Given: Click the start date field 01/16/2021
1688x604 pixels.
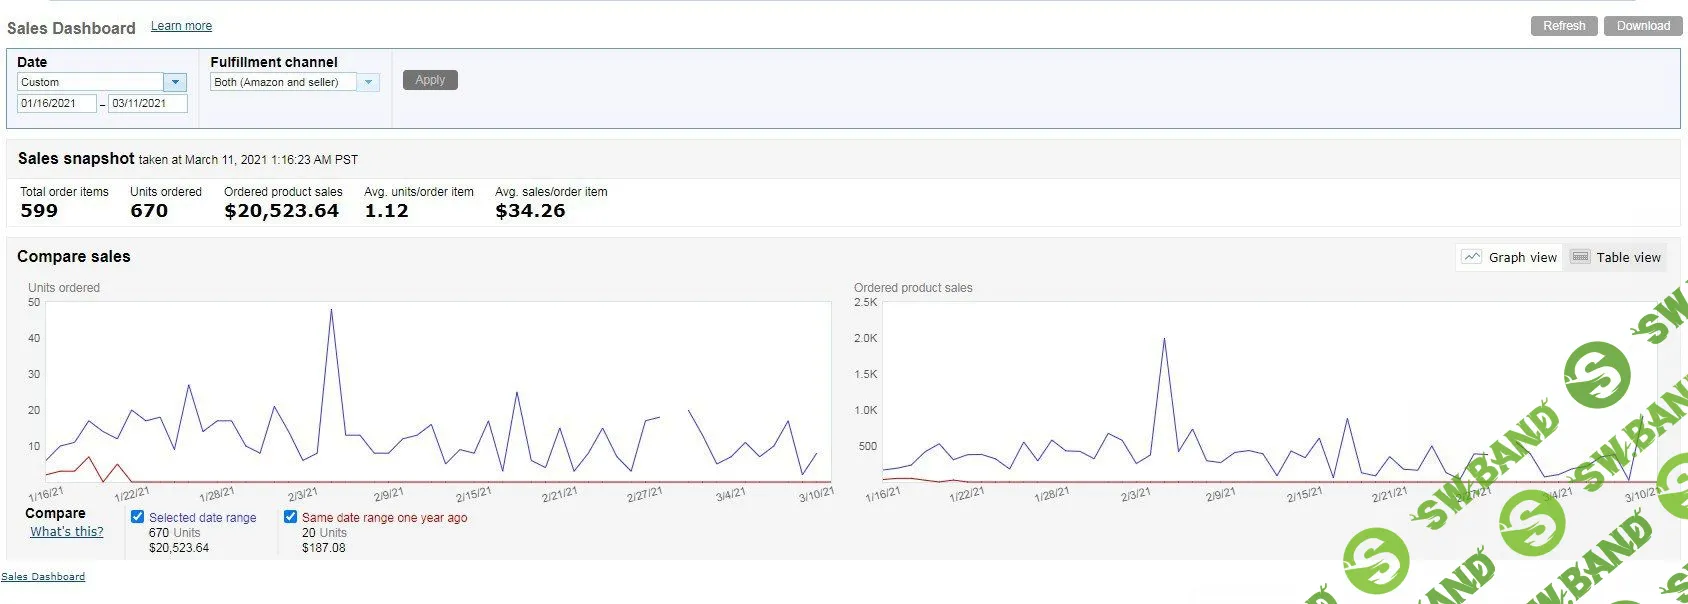Looking at the screenshot, I should 57,103.
